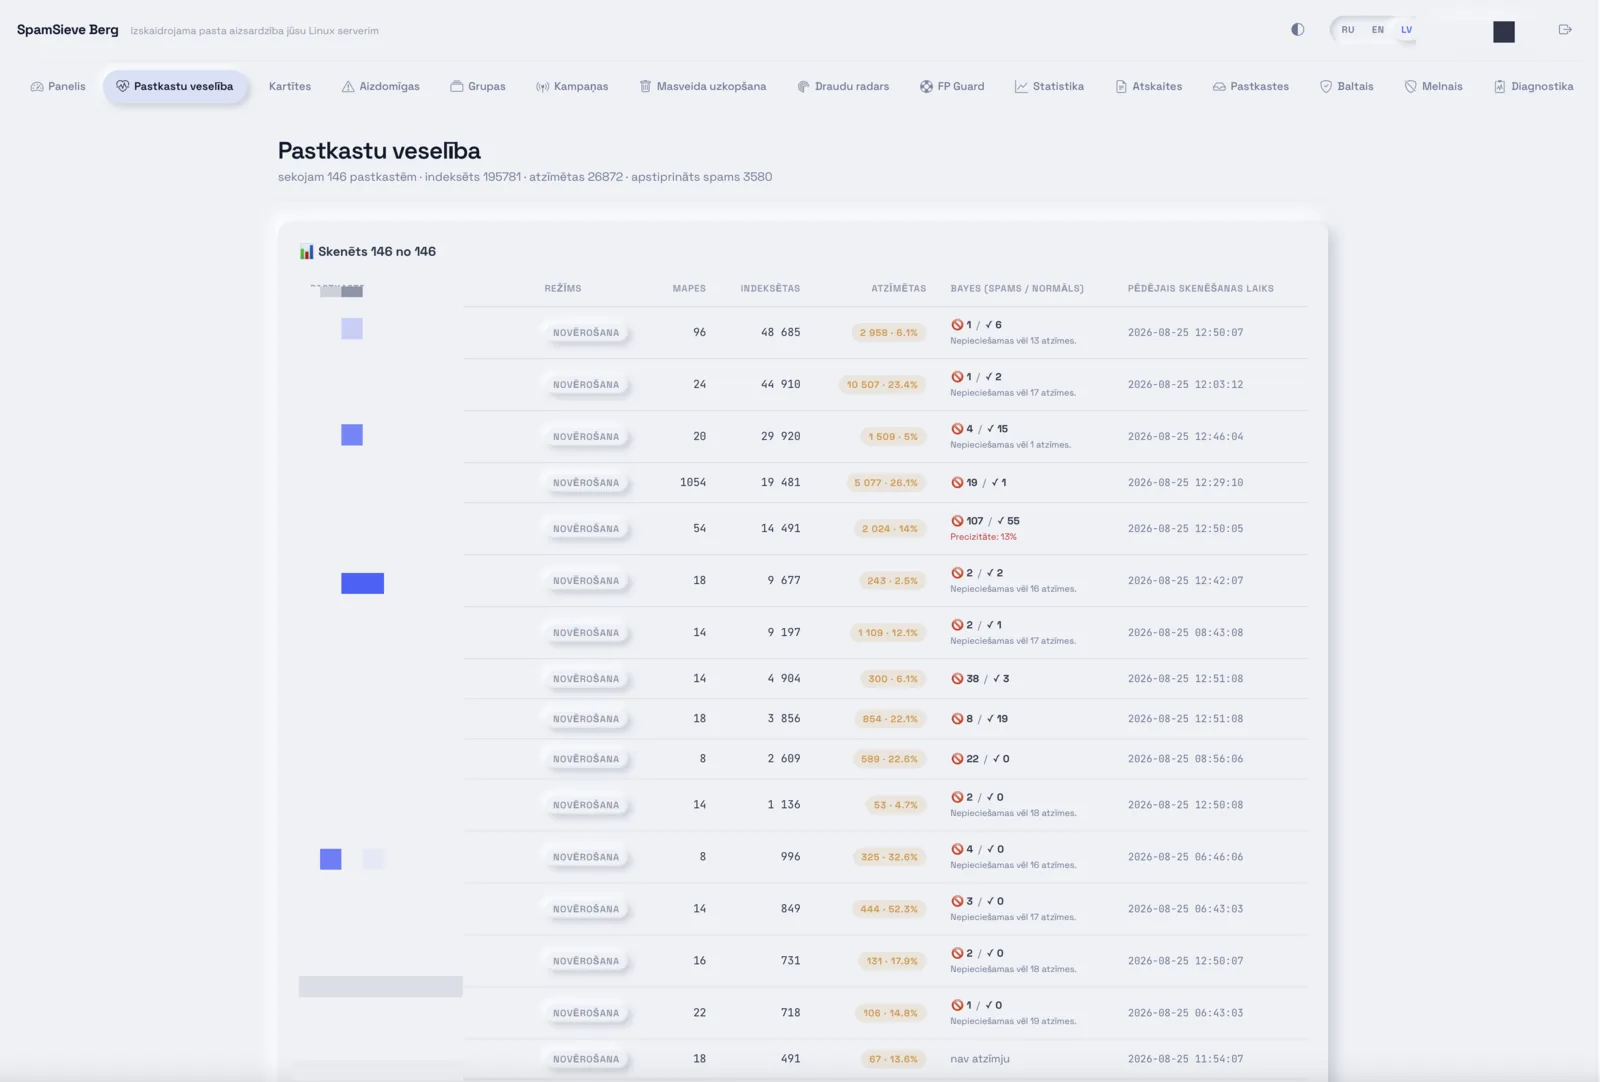Switch language to RU
This screenshot has height=1082, width=1600.
tap(1348, 30)
